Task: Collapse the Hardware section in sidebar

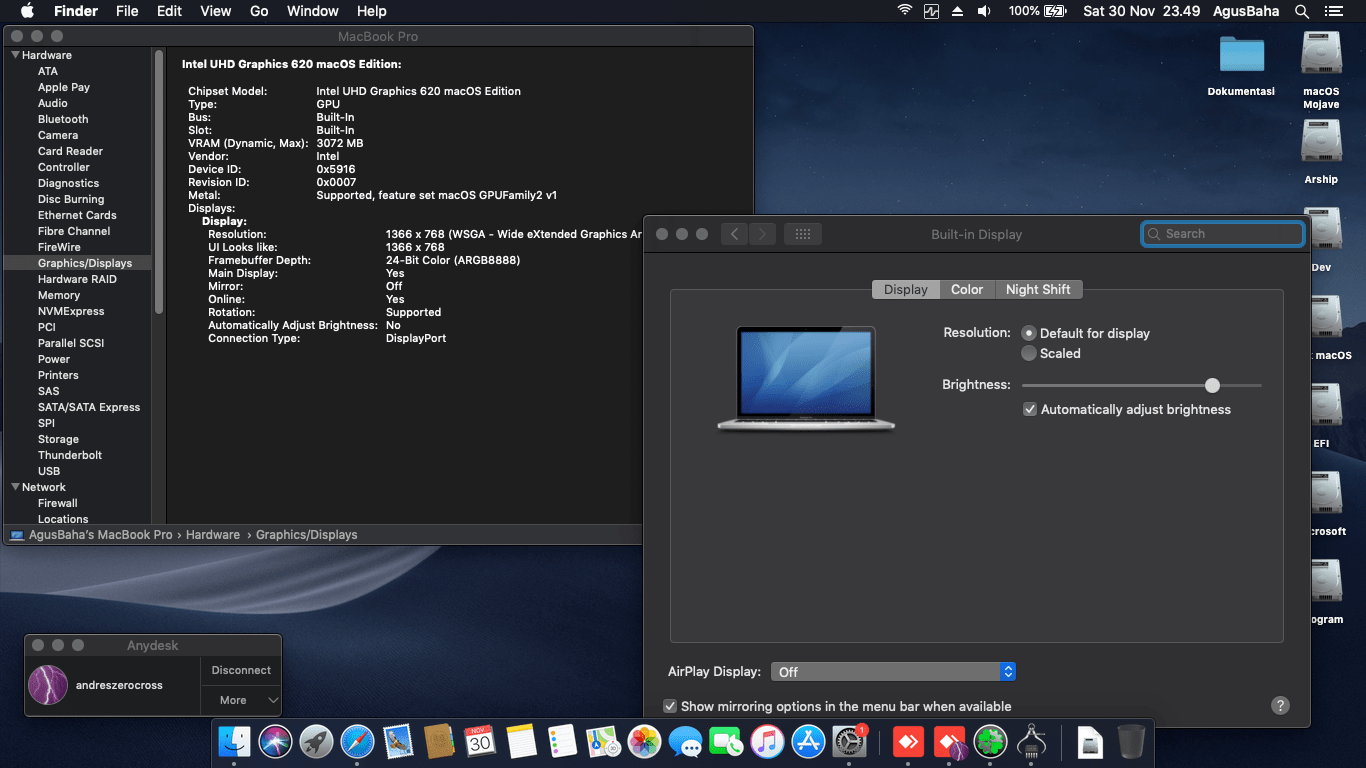Action: tap(15, 55)
